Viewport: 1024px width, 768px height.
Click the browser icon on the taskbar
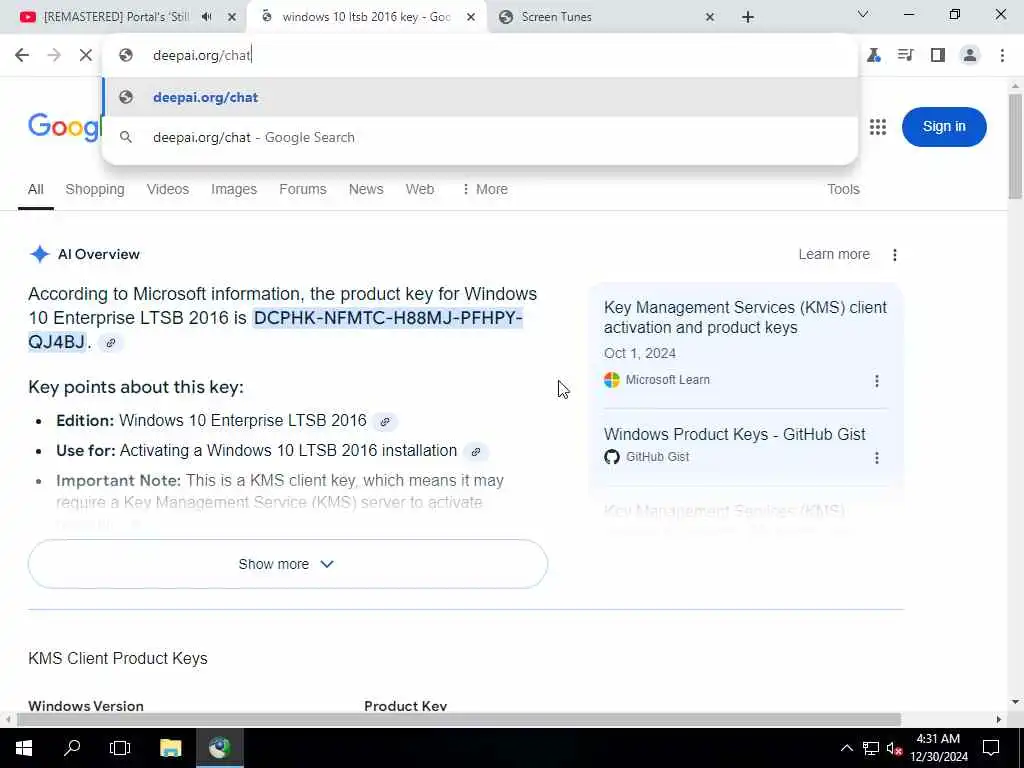(x=220, y=748)
